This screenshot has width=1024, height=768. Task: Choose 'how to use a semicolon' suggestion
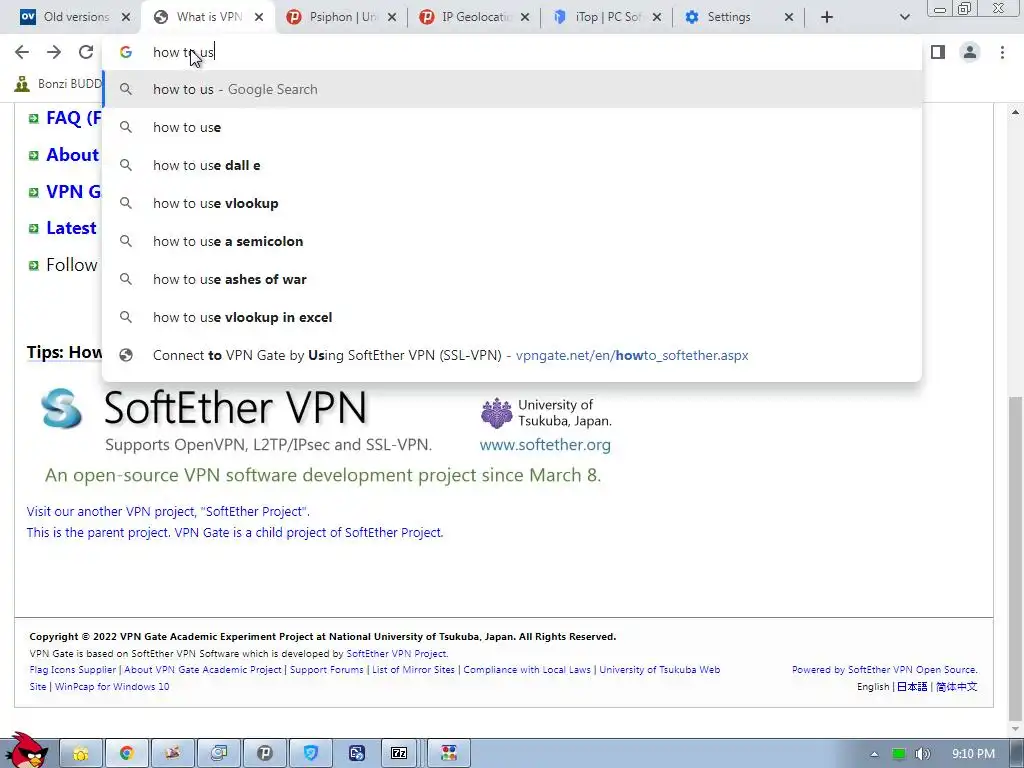[x=512, y=241]
